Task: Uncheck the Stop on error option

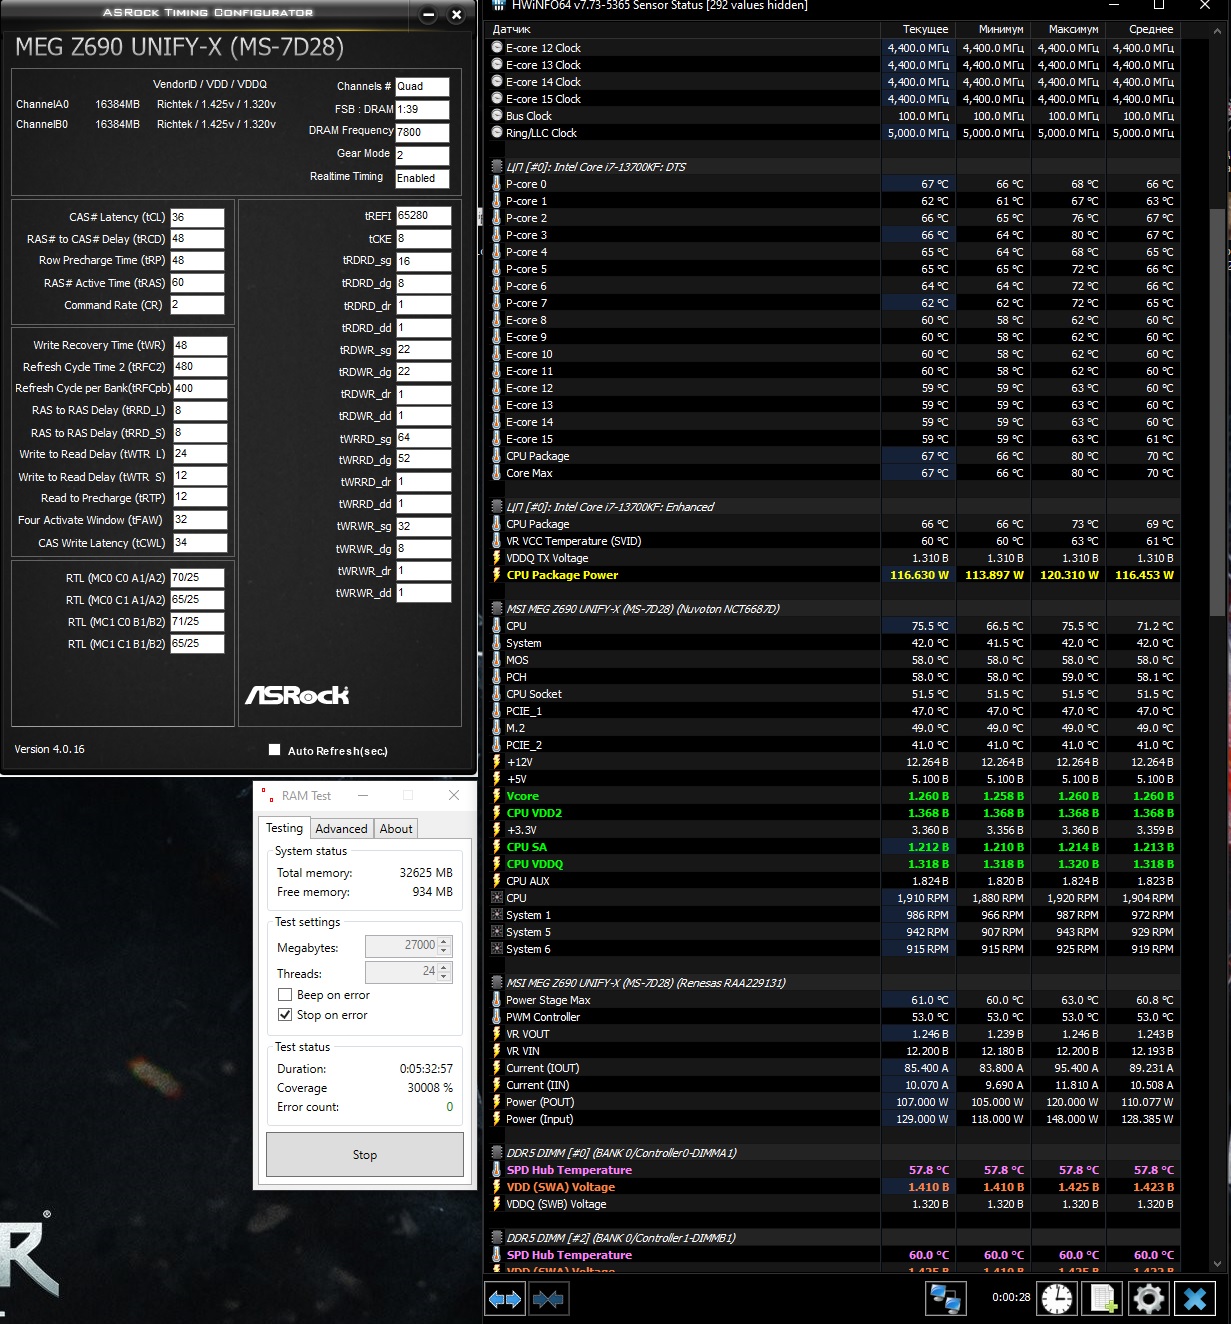Action: tap(285, 1015)
